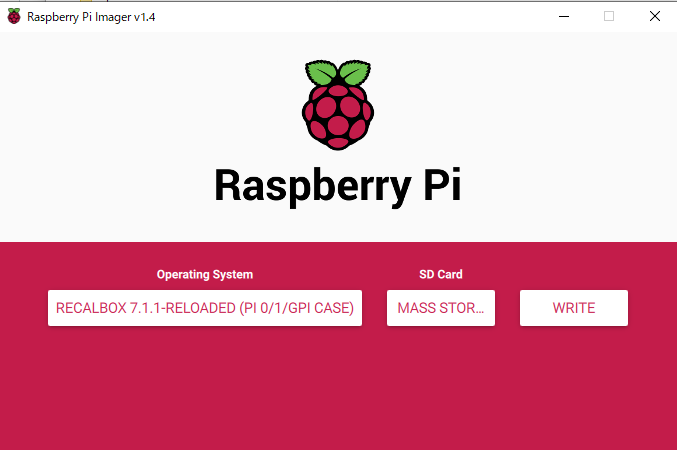Choose SD card via MASS STOR... button
Image resolution: width=677 pixels, height=450 pixels.
pos(441,308)
